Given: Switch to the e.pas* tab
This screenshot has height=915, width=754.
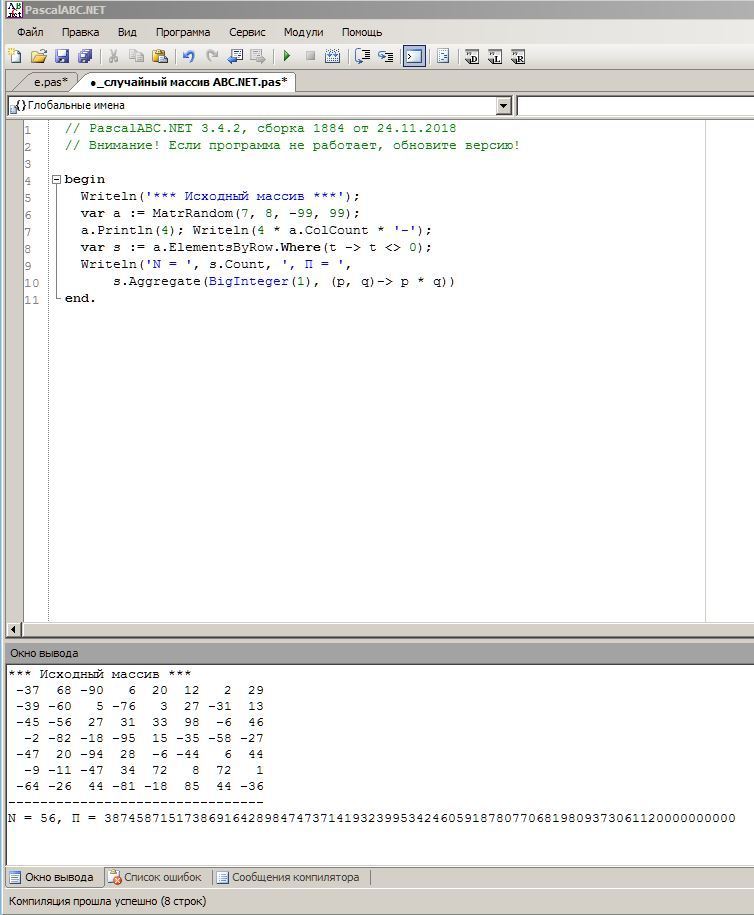Looking at the screenshot, I should tap(50, 82).
